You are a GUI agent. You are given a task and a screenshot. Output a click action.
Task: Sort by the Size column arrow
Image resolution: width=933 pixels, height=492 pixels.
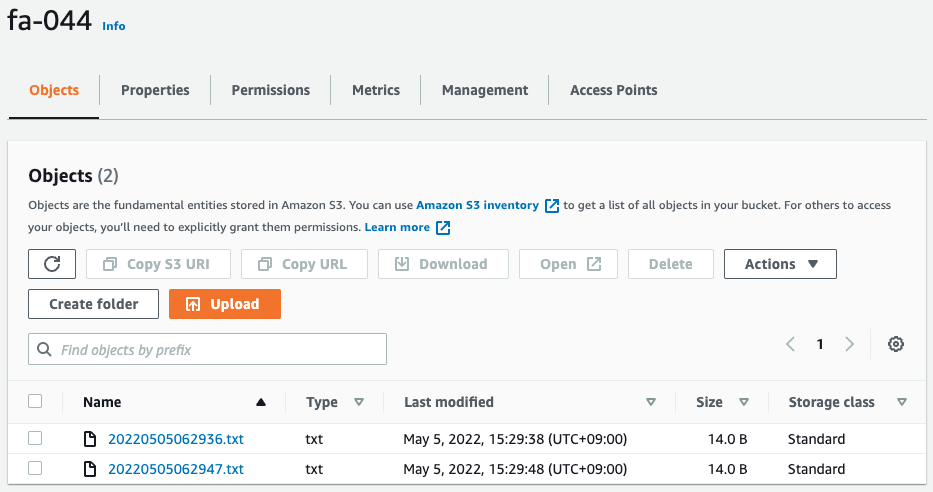(x=744, y=402)
